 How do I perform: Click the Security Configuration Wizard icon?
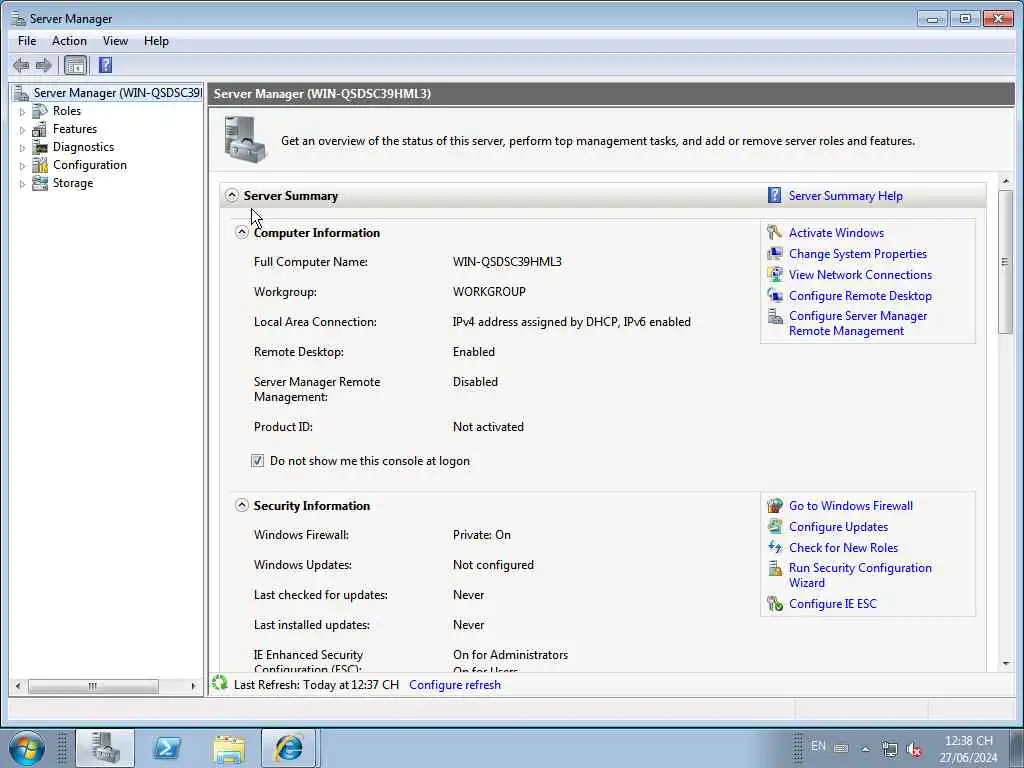click(775, 568)
